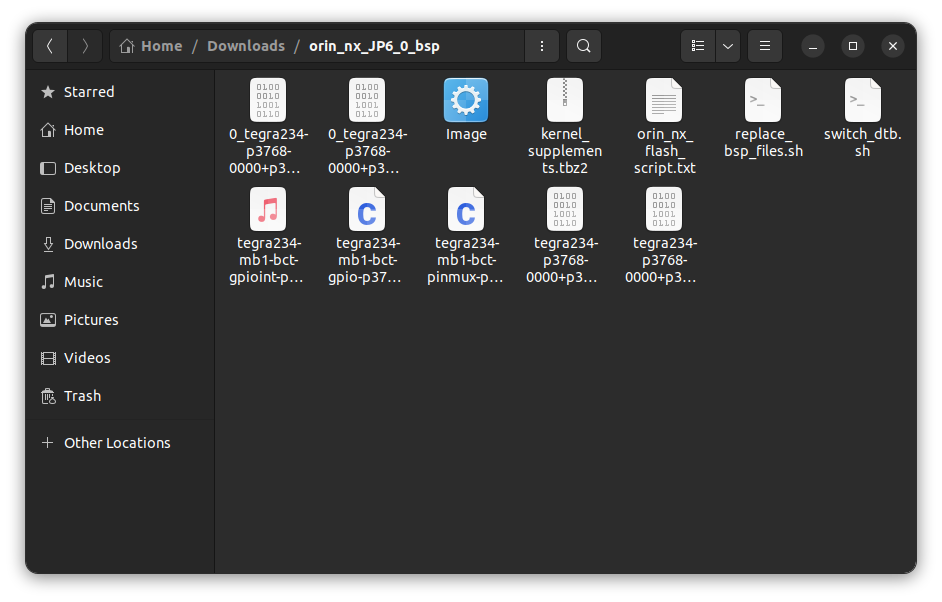Click the Videos film icon in sidebar
The height and width of the screenshot is (602, 942).
[x=47, y=358]
